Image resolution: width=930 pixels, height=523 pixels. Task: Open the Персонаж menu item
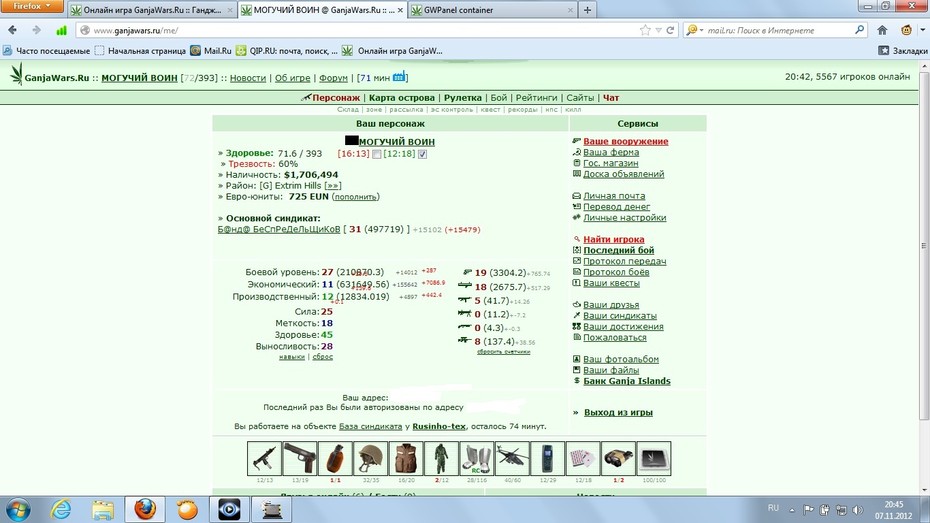click(x=336, y=98)
